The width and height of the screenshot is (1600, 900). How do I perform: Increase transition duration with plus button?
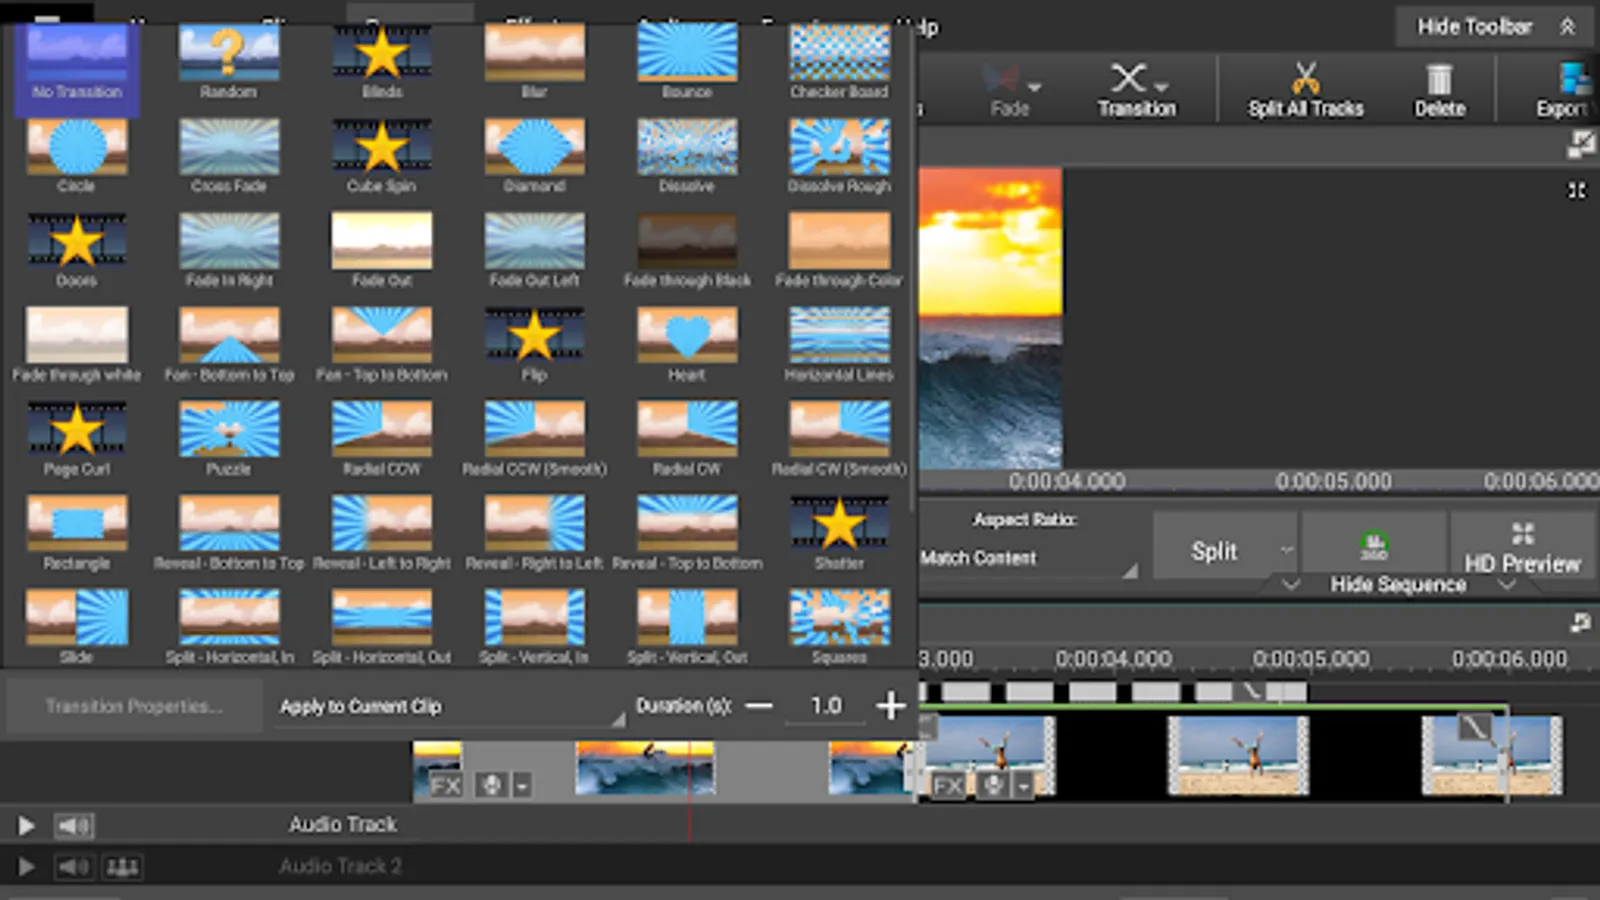pos(890,706)
